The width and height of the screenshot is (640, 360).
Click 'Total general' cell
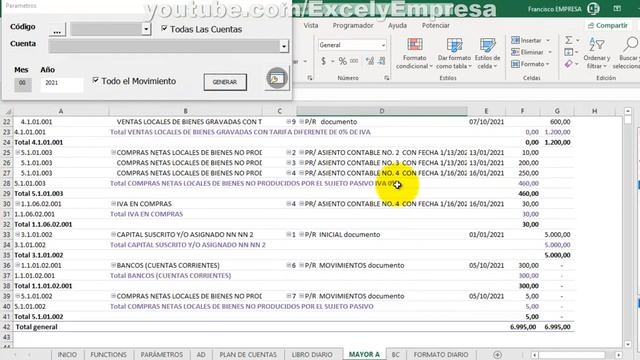[x=36, y=327]
